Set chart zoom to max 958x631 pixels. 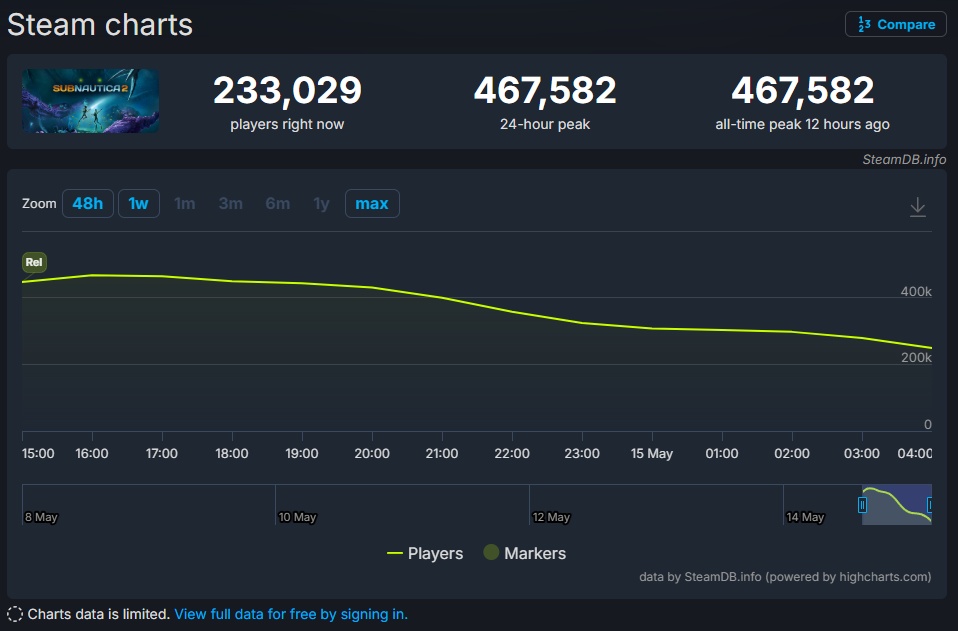point(372,203)
